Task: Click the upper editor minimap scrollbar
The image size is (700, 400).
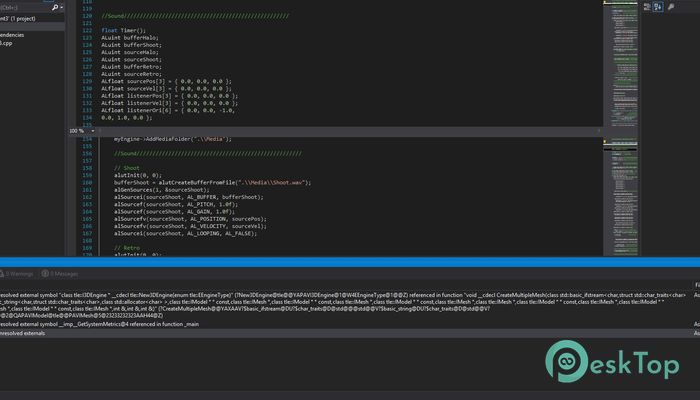Action: [621, 62]
